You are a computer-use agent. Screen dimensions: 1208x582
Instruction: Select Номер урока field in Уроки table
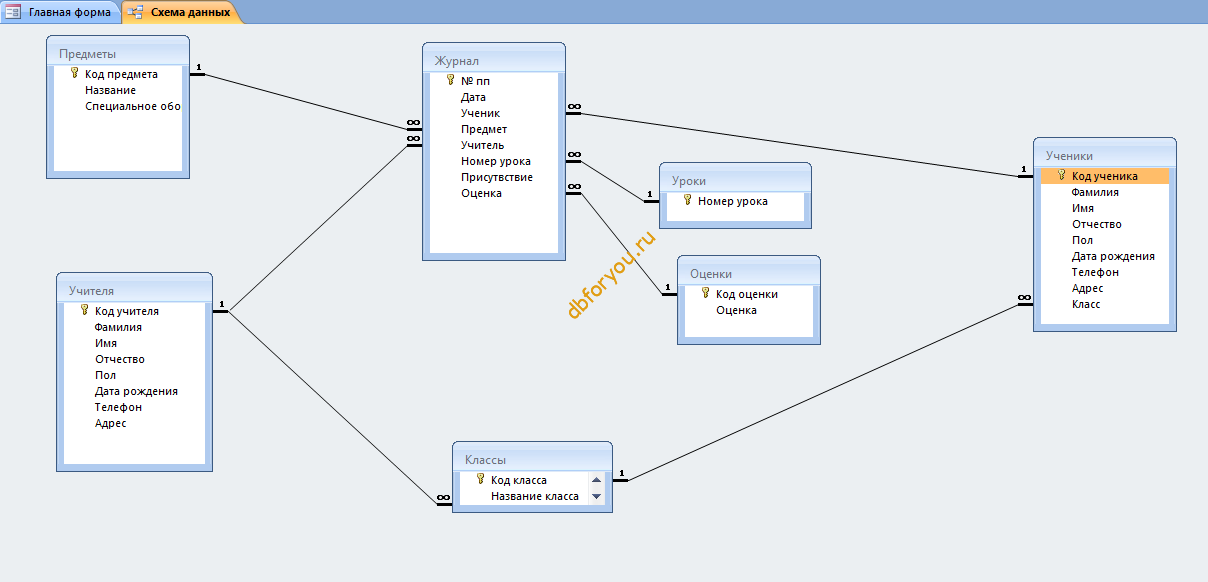[x=734, y=201]
